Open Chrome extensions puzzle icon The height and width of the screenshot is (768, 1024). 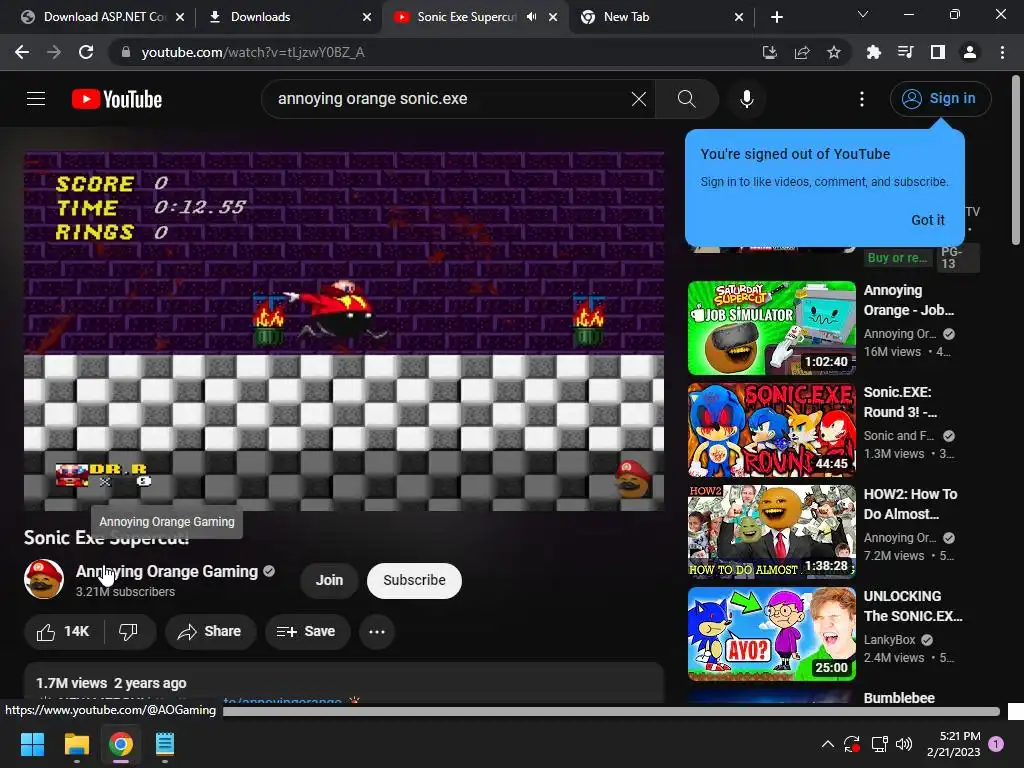coord(873,52)
